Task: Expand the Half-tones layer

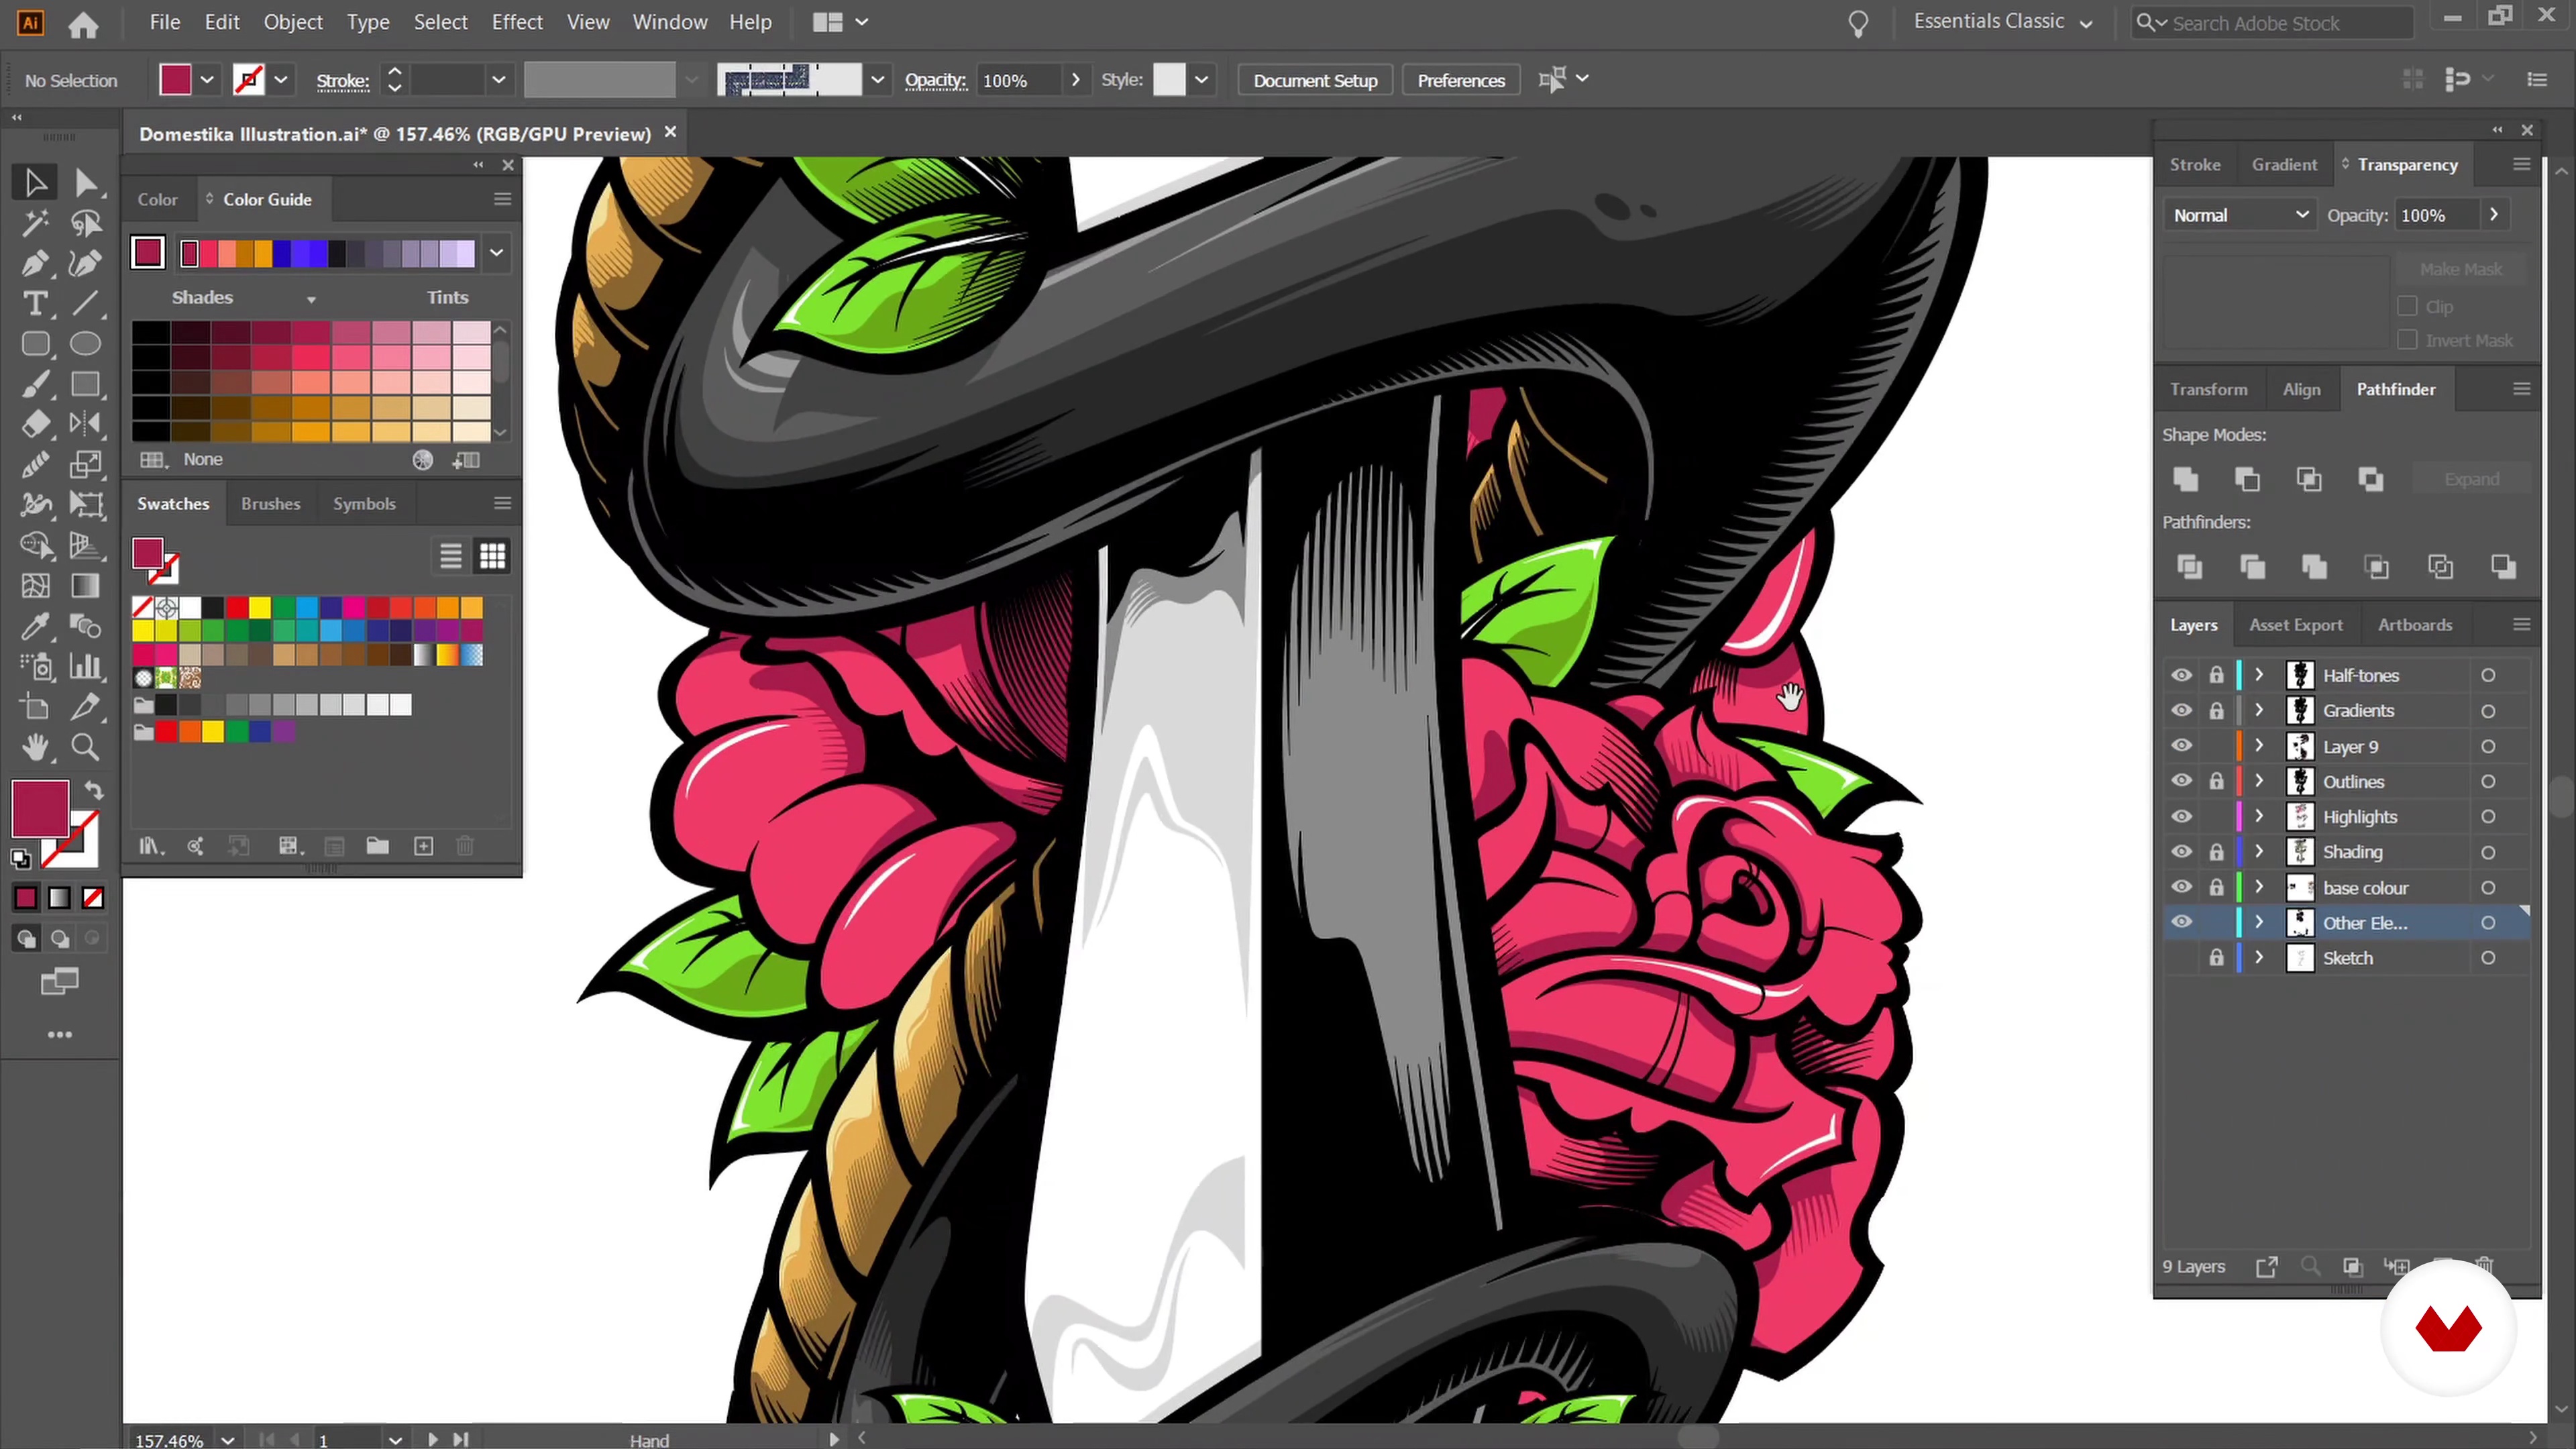Action: tap(2259, 675)
